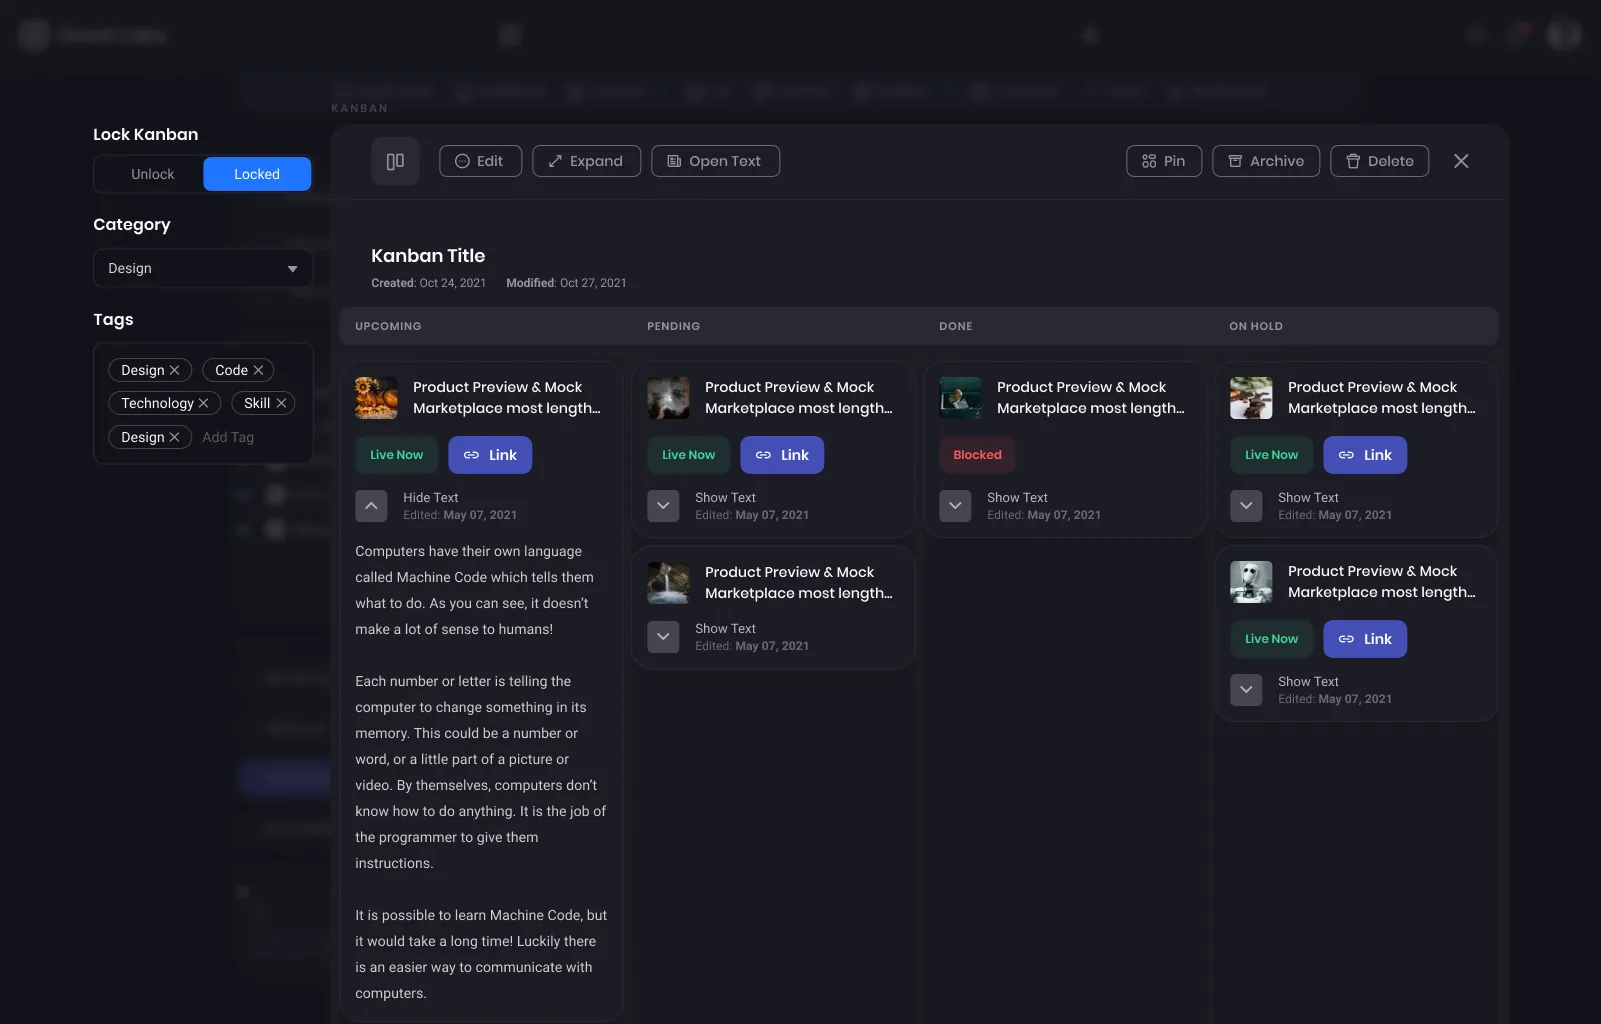Open thumbnail of first Upcoming card

[376, 398]
